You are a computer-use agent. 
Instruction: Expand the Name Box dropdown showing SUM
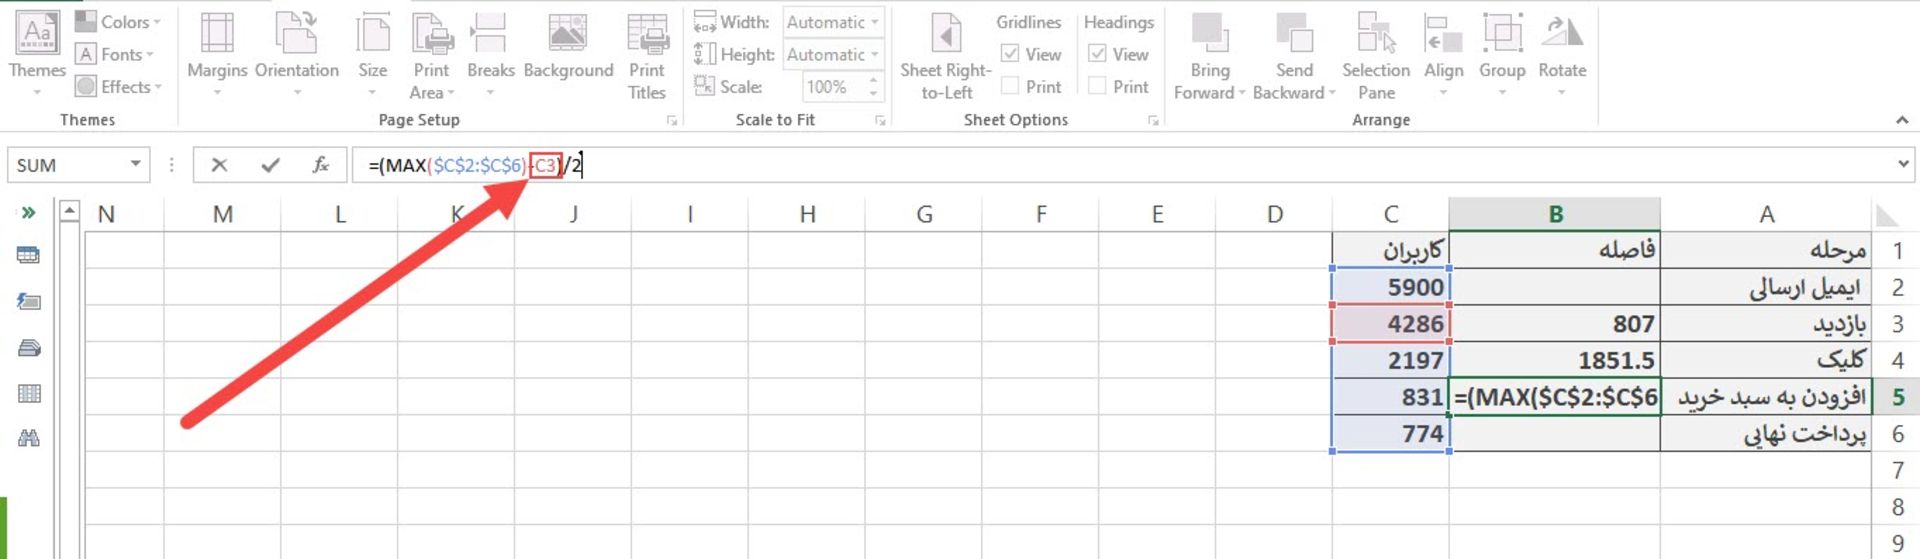click(x=135, y=165)
